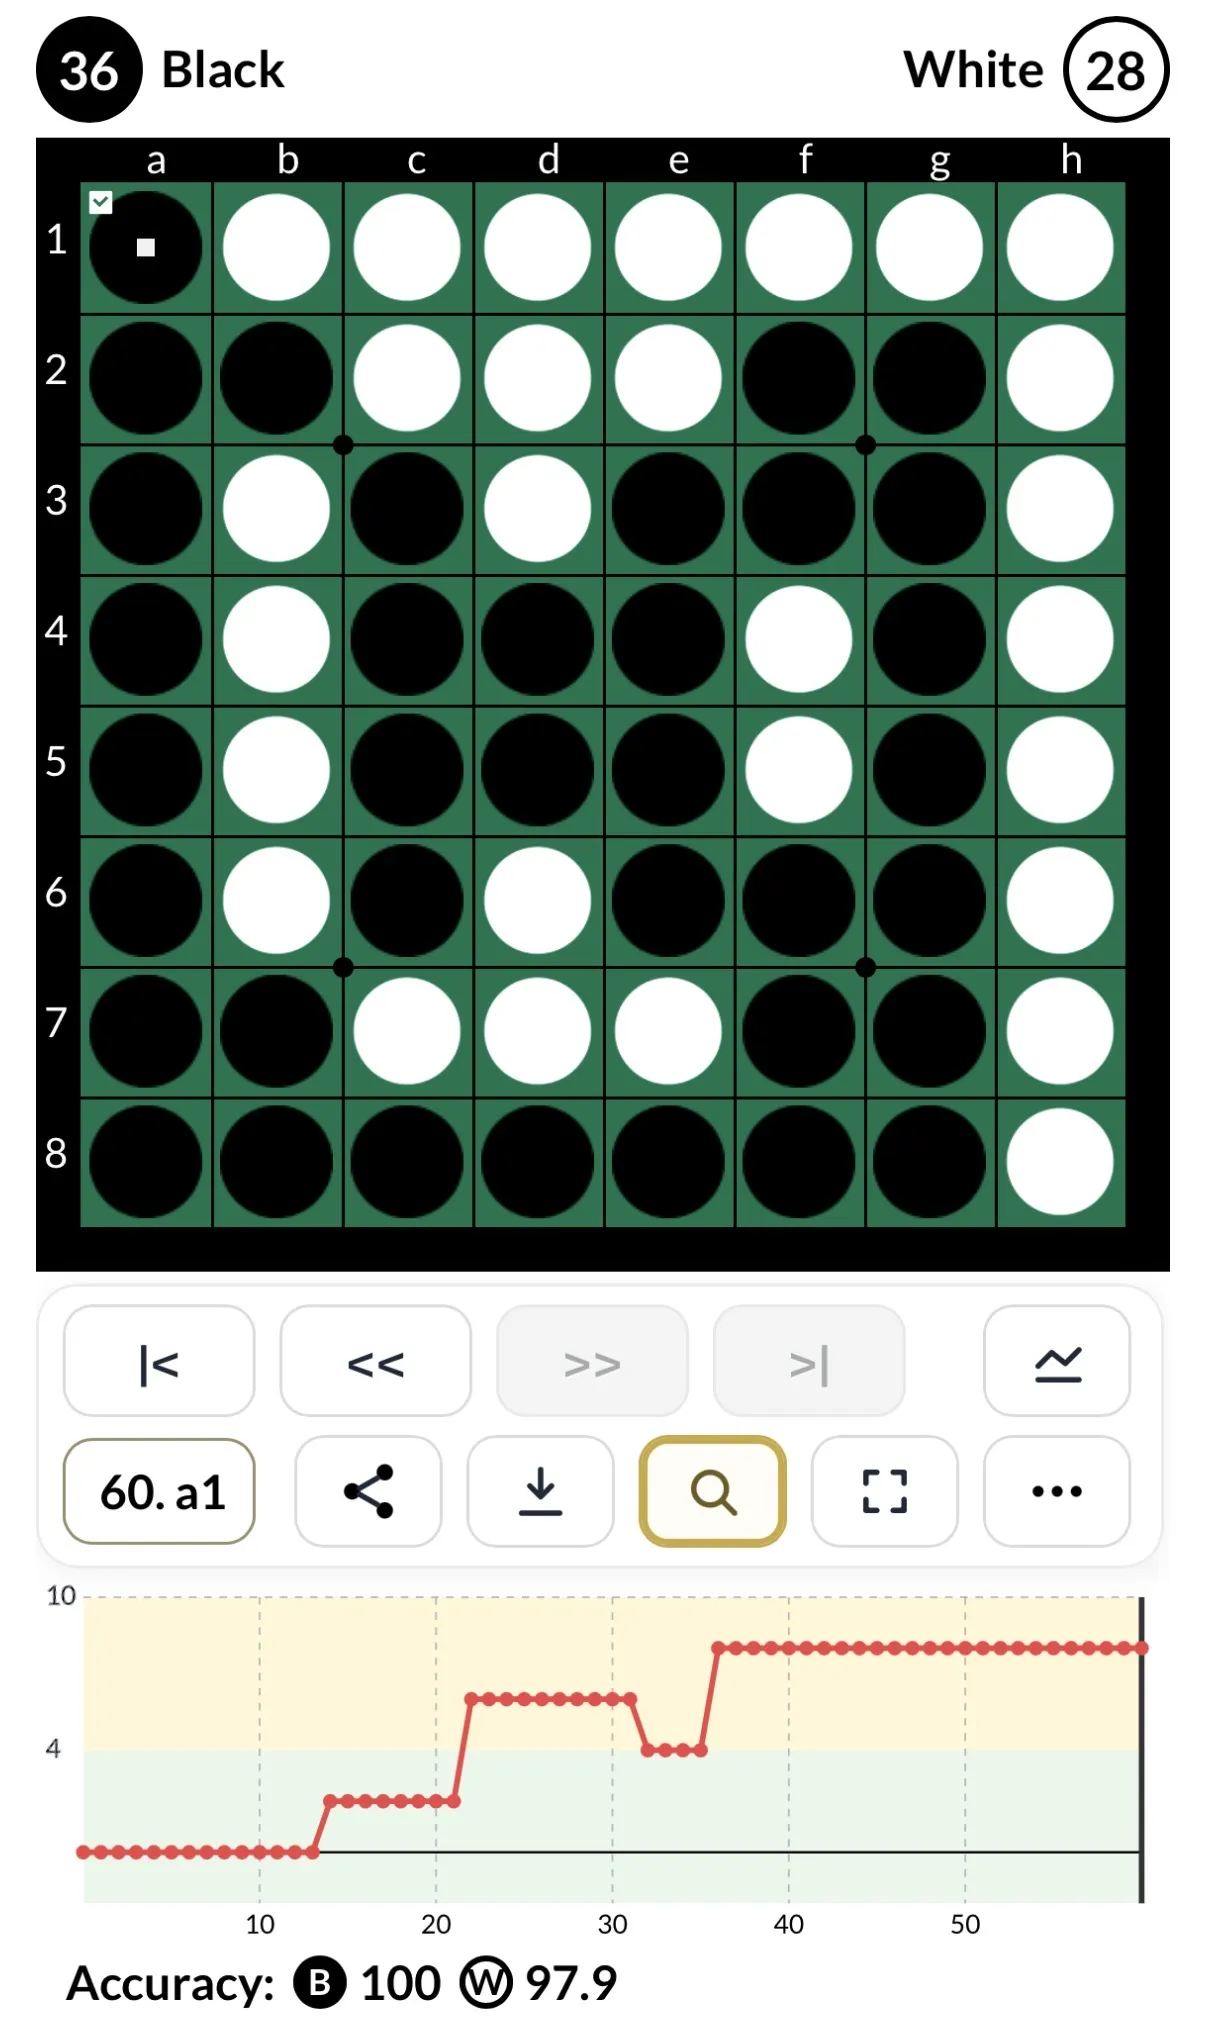Click the white disc on h8
The height and width of the screenshot is (2020, 1206).
(x=1060, y=1163)
